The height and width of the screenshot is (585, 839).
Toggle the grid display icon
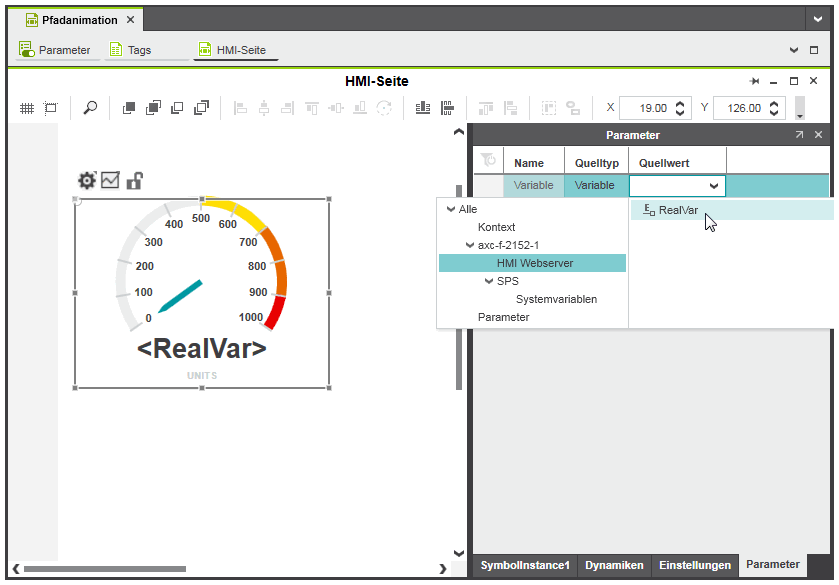[27, 108]
